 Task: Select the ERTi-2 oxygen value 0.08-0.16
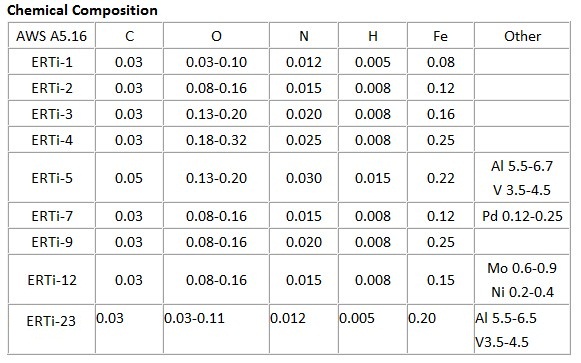(x=216, y=88)
